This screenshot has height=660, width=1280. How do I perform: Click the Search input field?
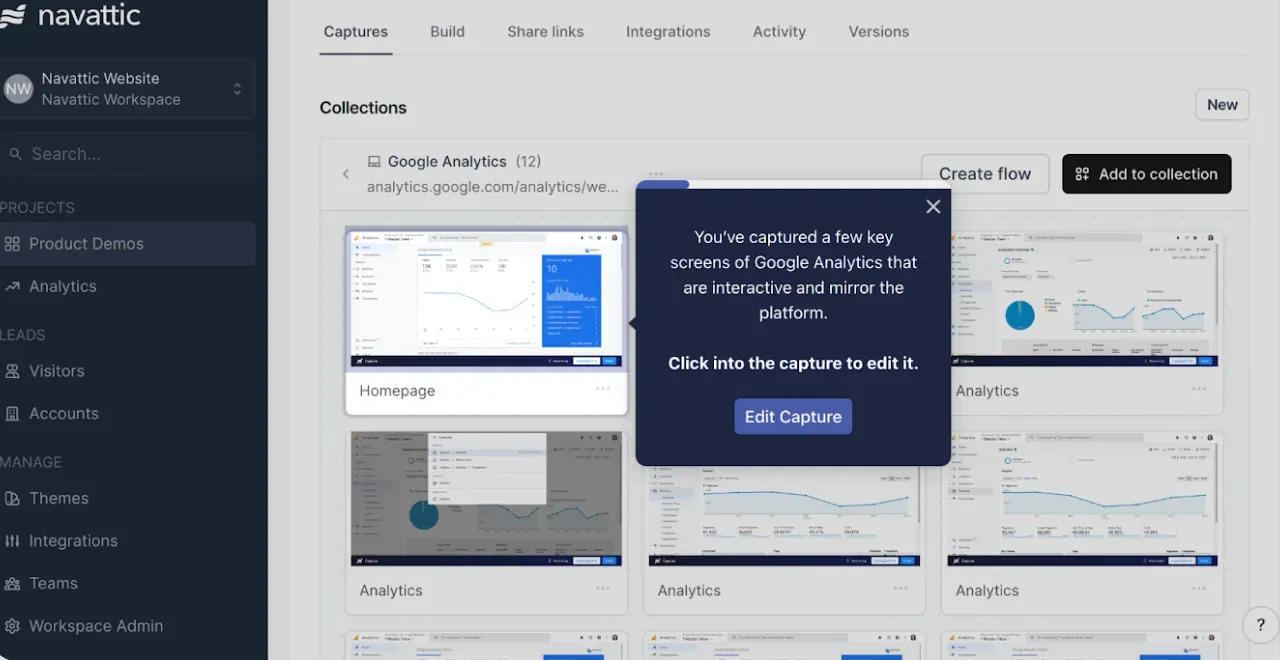(x=127, y=154)
